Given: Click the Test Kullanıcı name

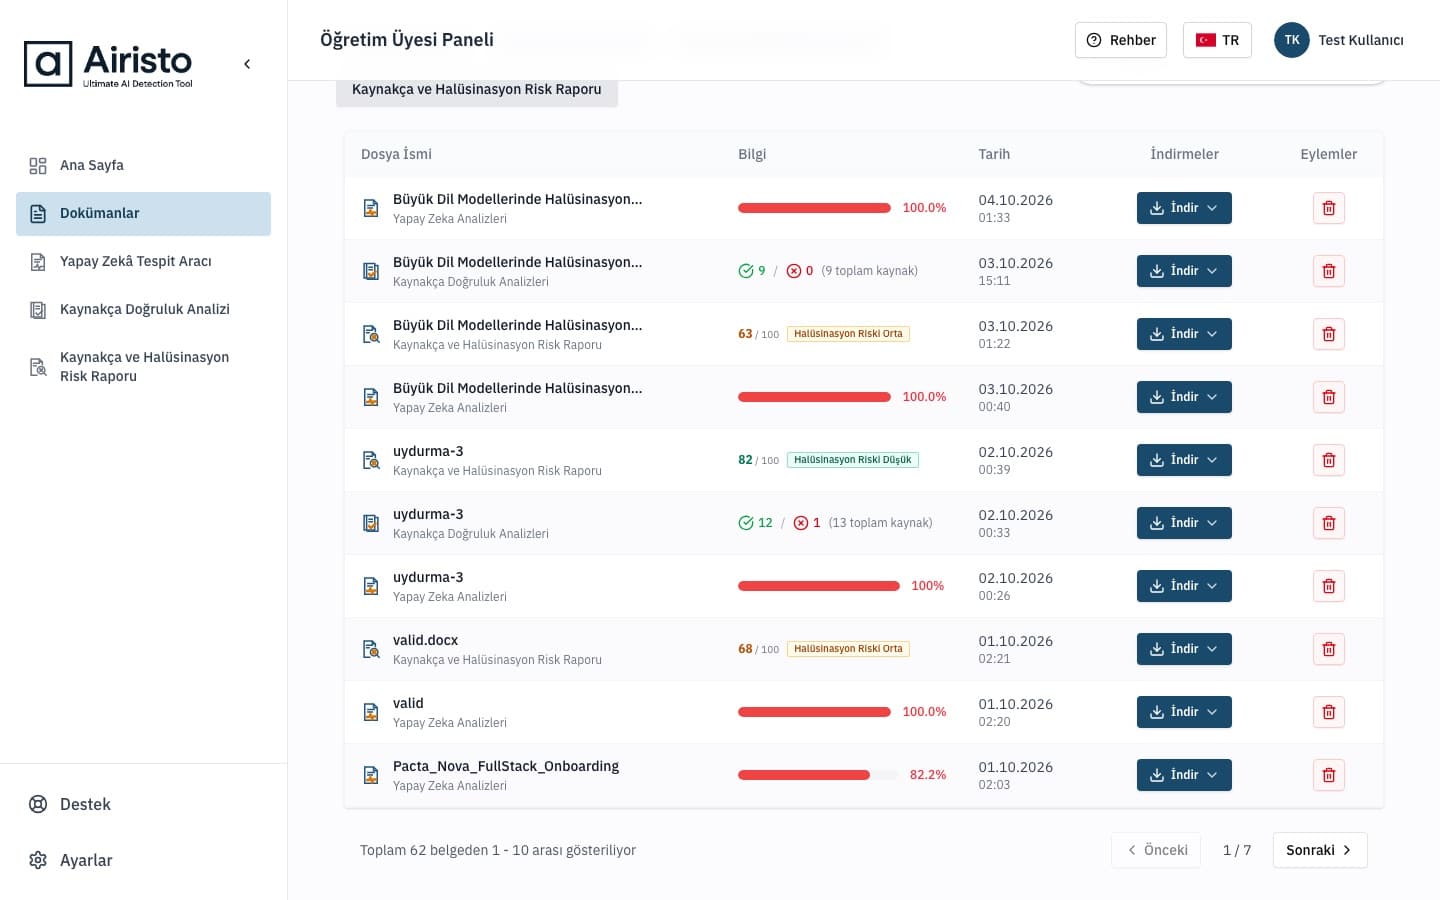Looking at the screenshot, I should coord(1361,40).
